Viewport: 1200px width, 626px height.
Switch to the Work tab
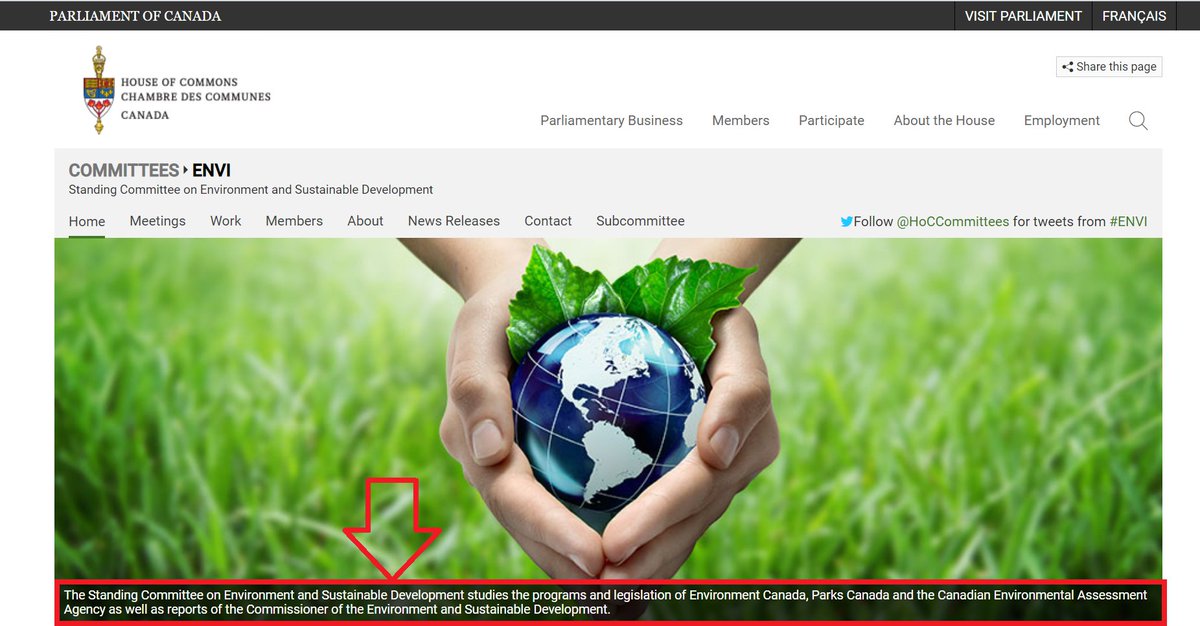point(225,221)
